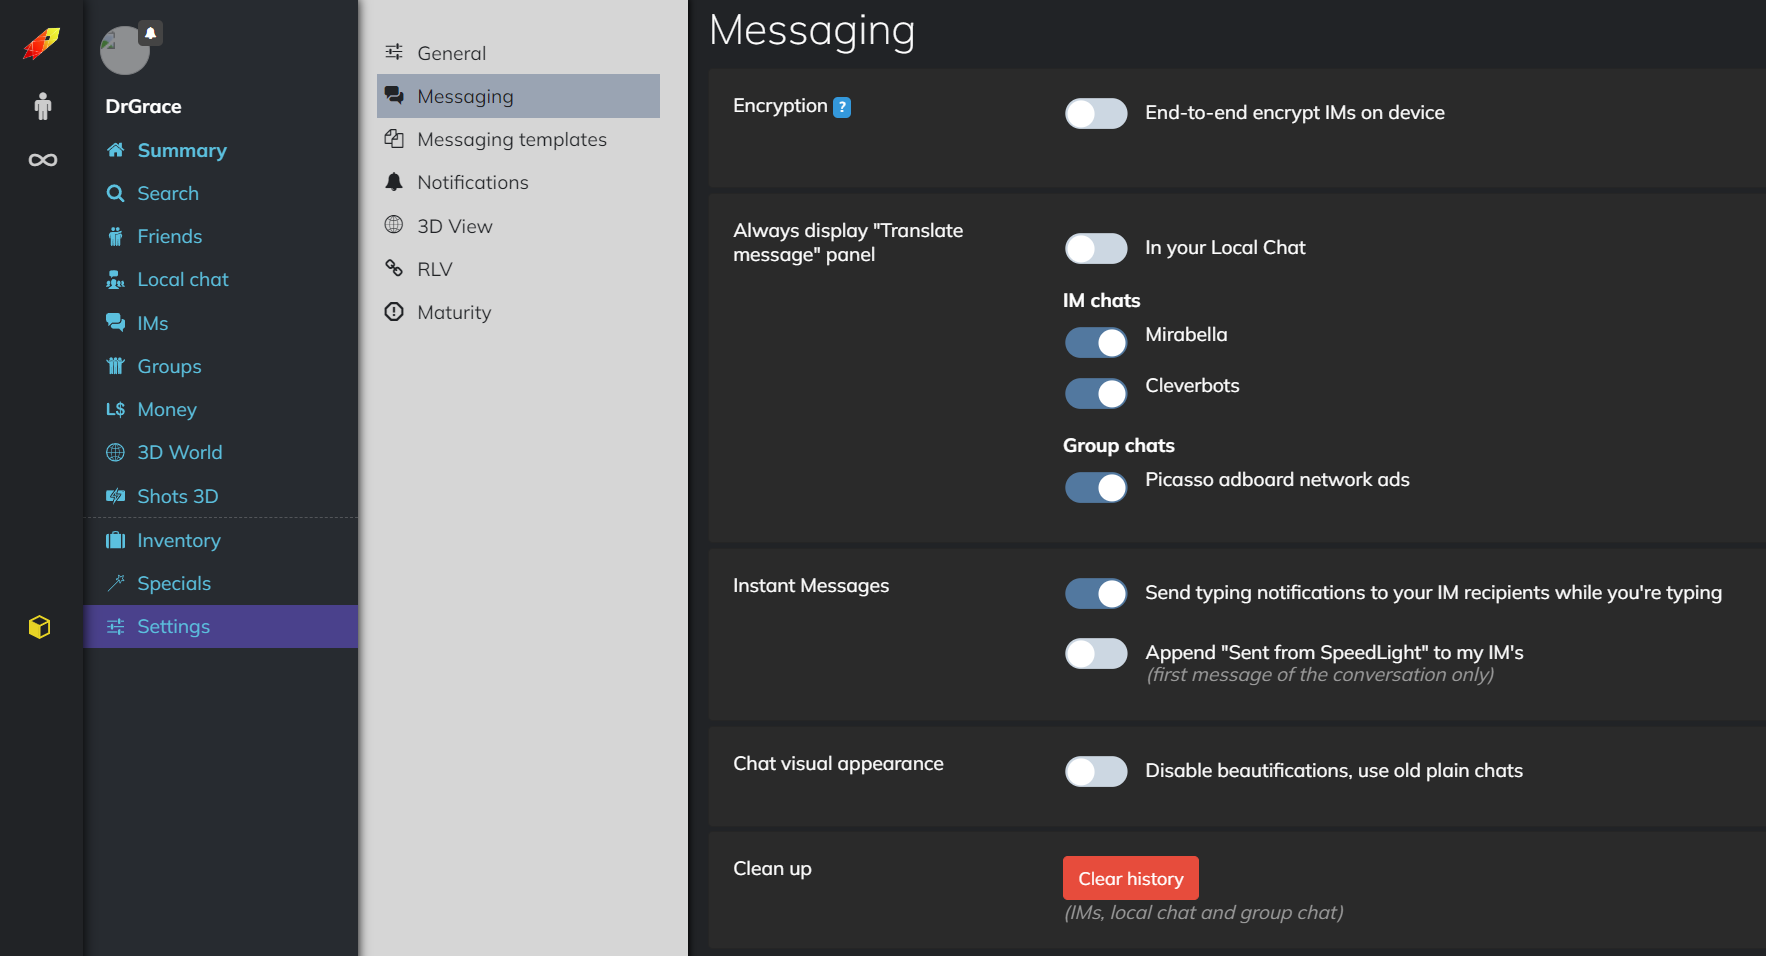Click the 3D View globe icon

pyautogui.click(x=394, y=225)
